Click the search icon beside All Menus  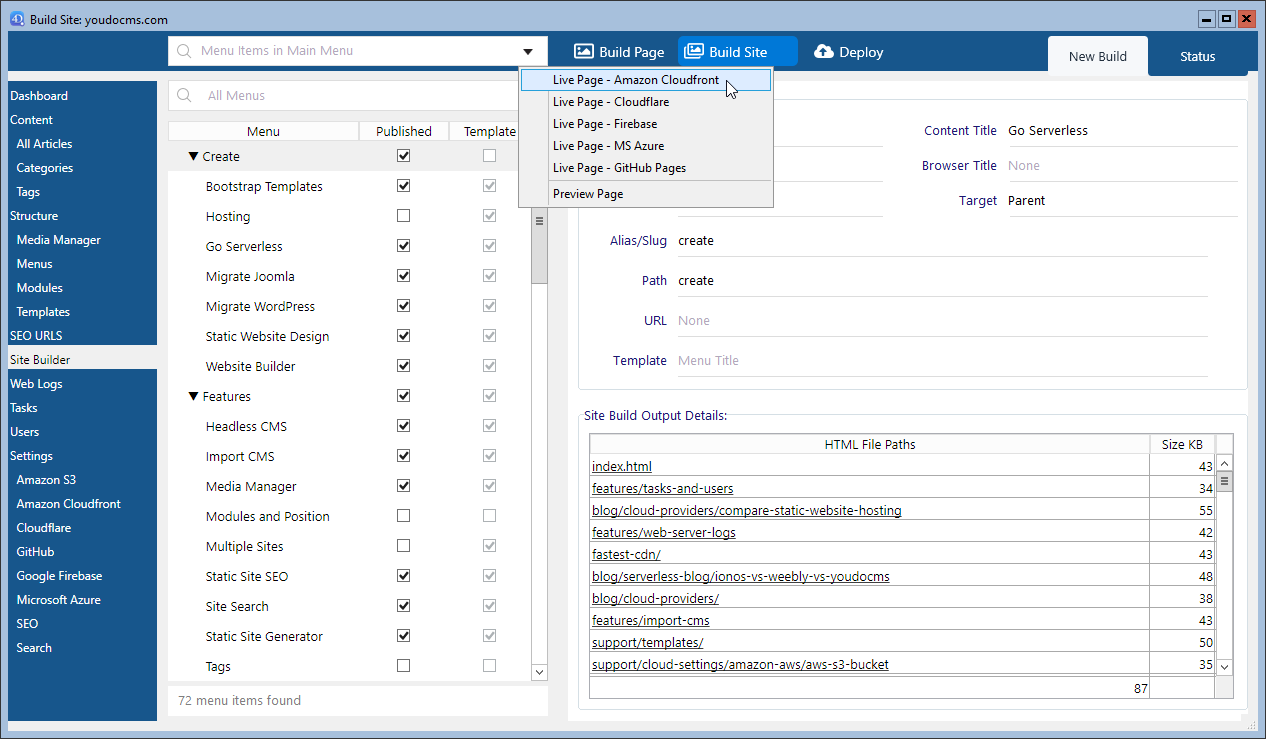pos(184,96)
